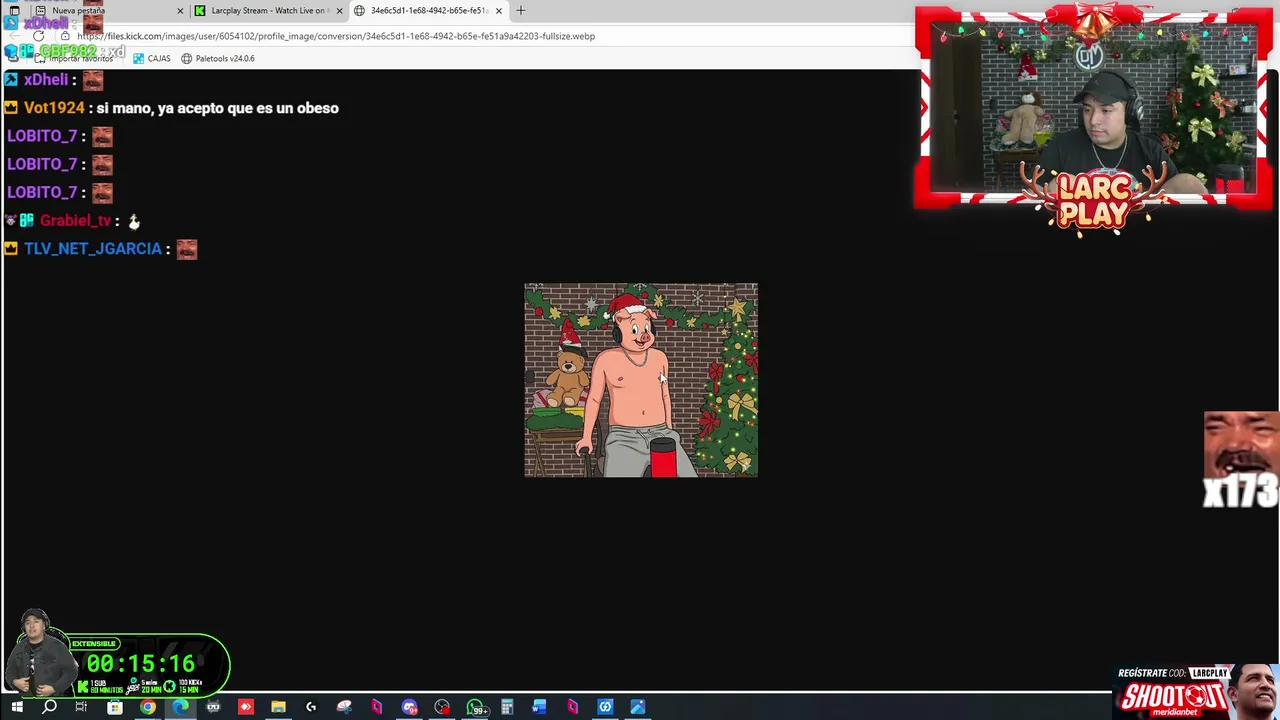Viewport: 1280px width, 720px height.
Task: Open the Importar favoritos bookmark
Action: pyautogui.click(x=75, y=58)
